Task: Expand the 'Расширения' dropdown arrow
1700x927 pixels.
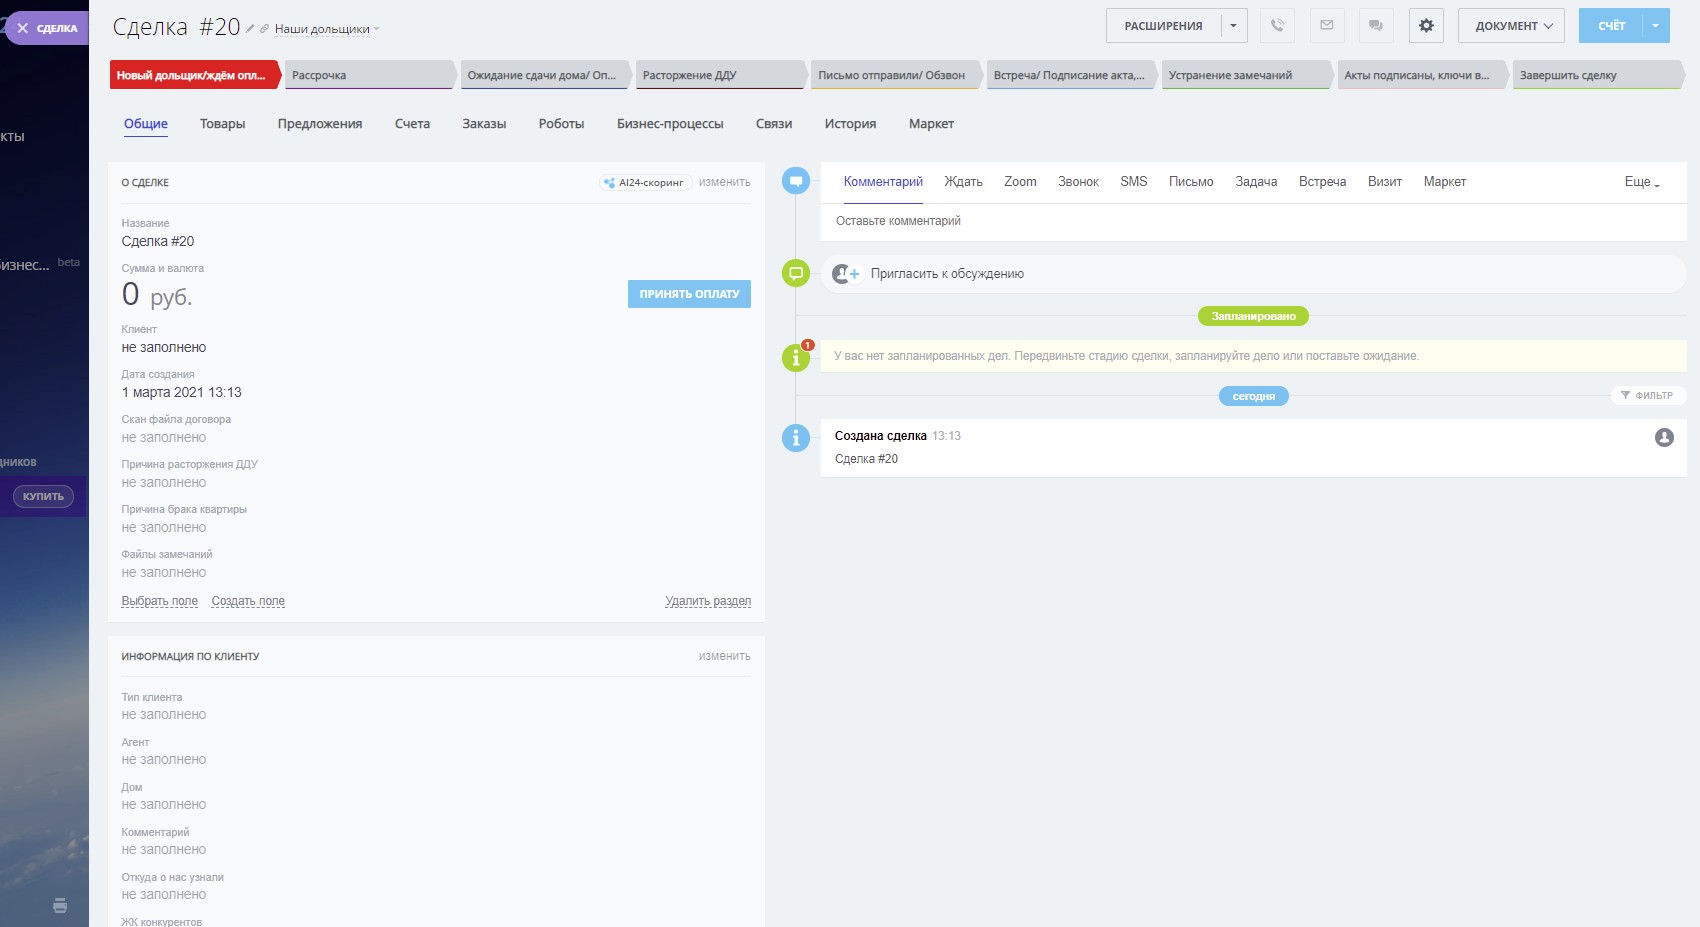Action: coord(1233,26)
